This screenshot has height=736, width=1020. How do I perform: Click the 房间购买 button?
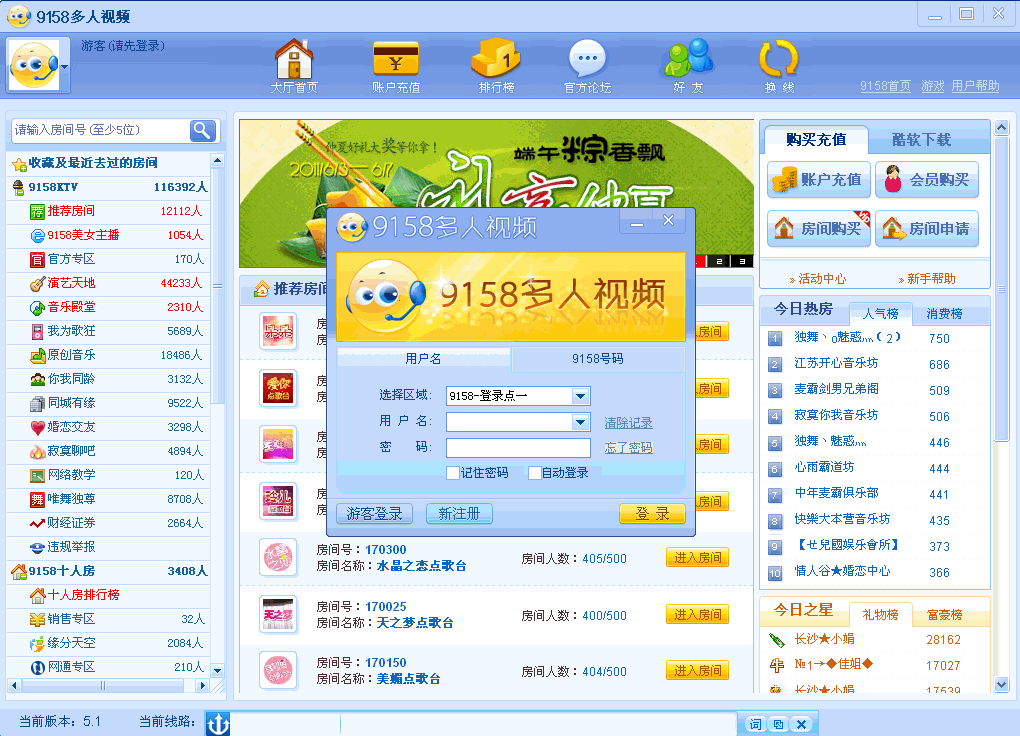click(819, 228)
